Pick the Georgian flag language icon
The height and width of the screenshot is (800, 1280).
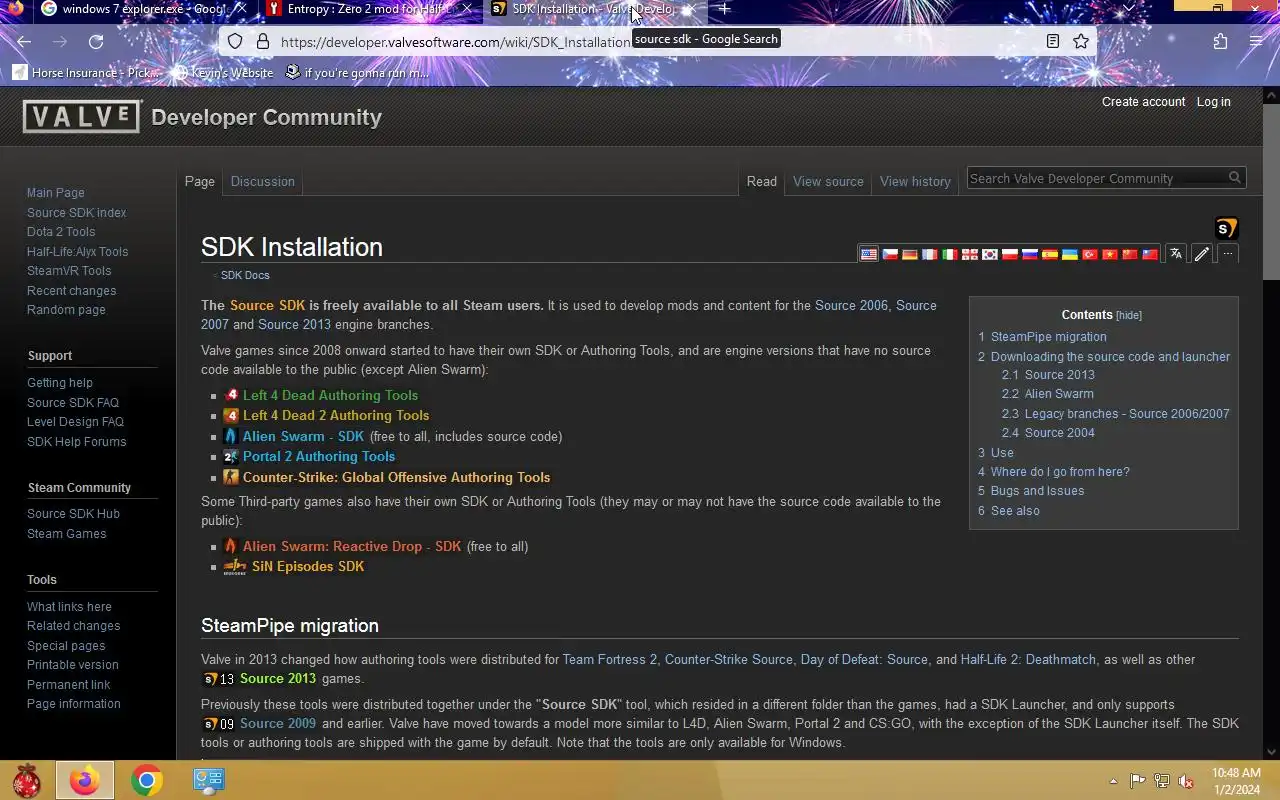(969, 254)
